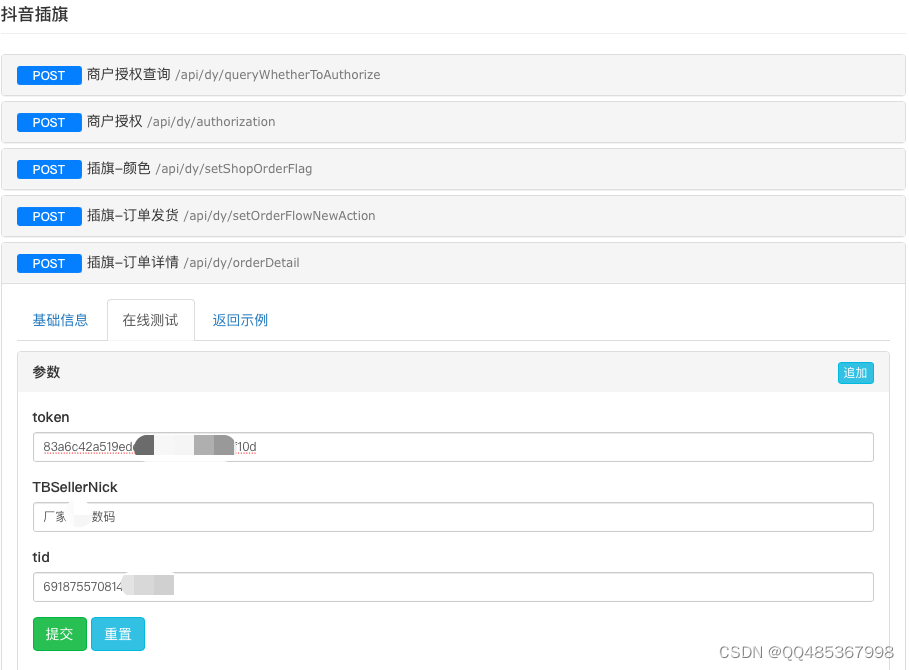Click the tid field label

click(41, 558)
